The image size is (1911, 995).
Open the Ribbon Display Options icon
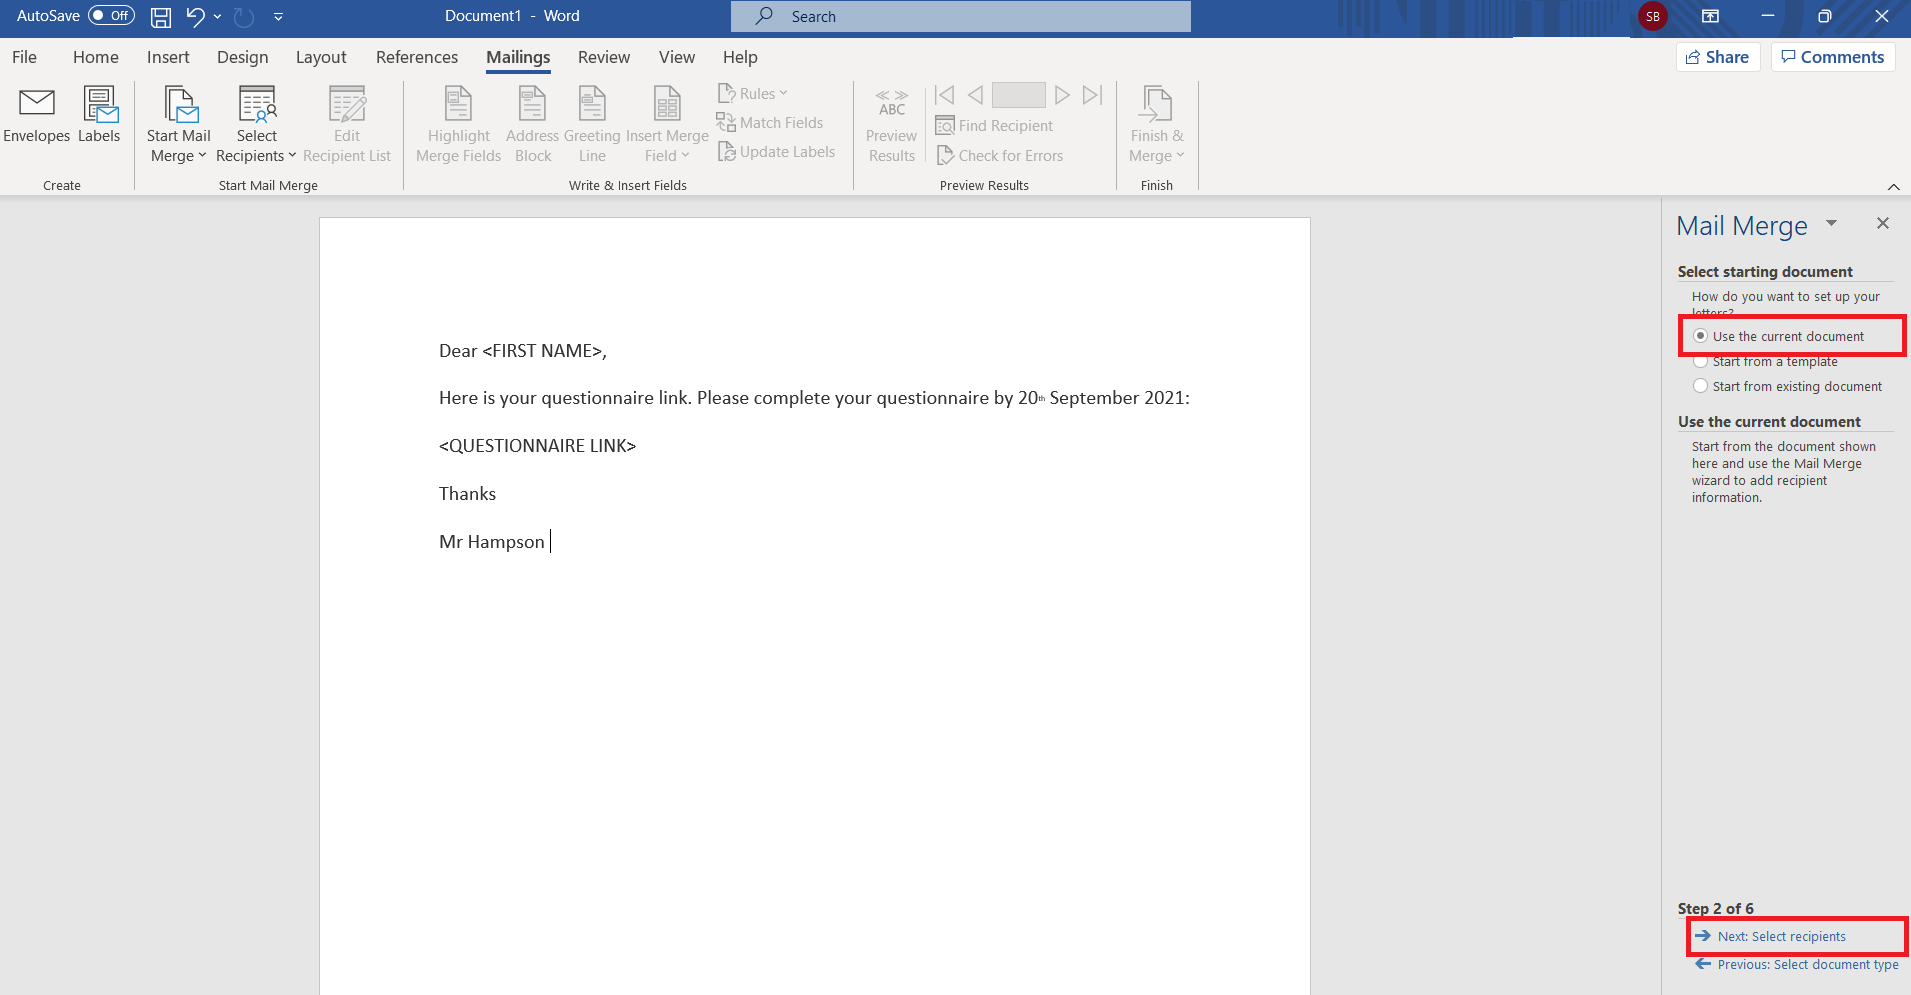point(1710,17)
